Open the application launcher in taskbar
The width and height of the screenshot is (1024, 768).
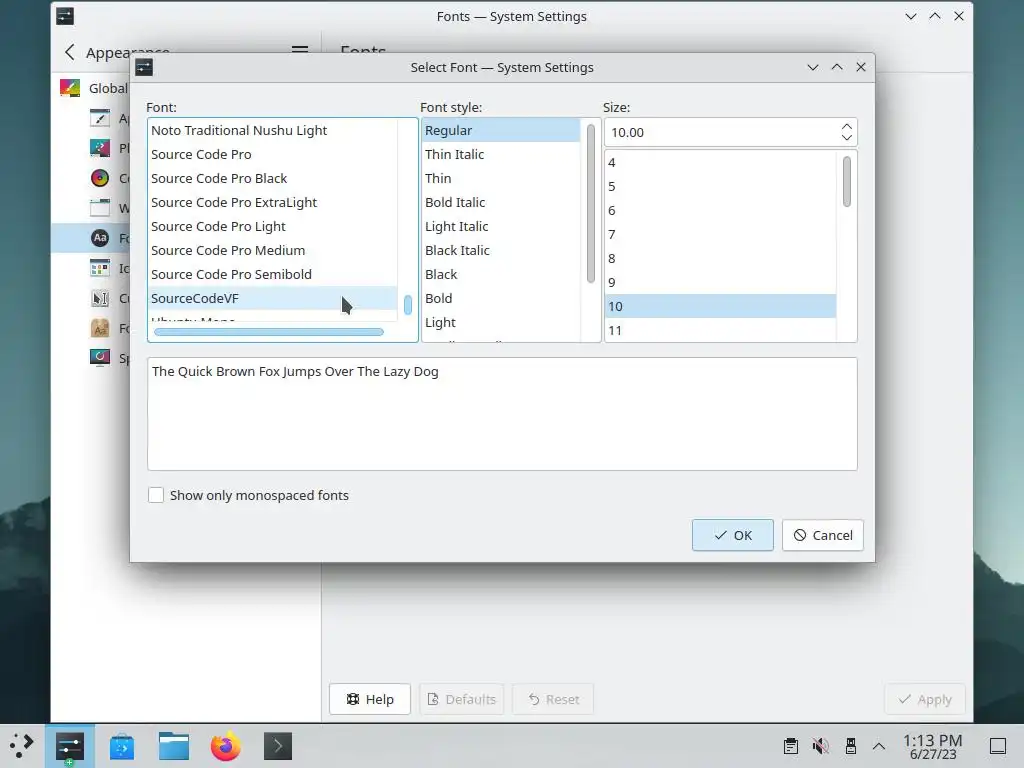[22, 746]
